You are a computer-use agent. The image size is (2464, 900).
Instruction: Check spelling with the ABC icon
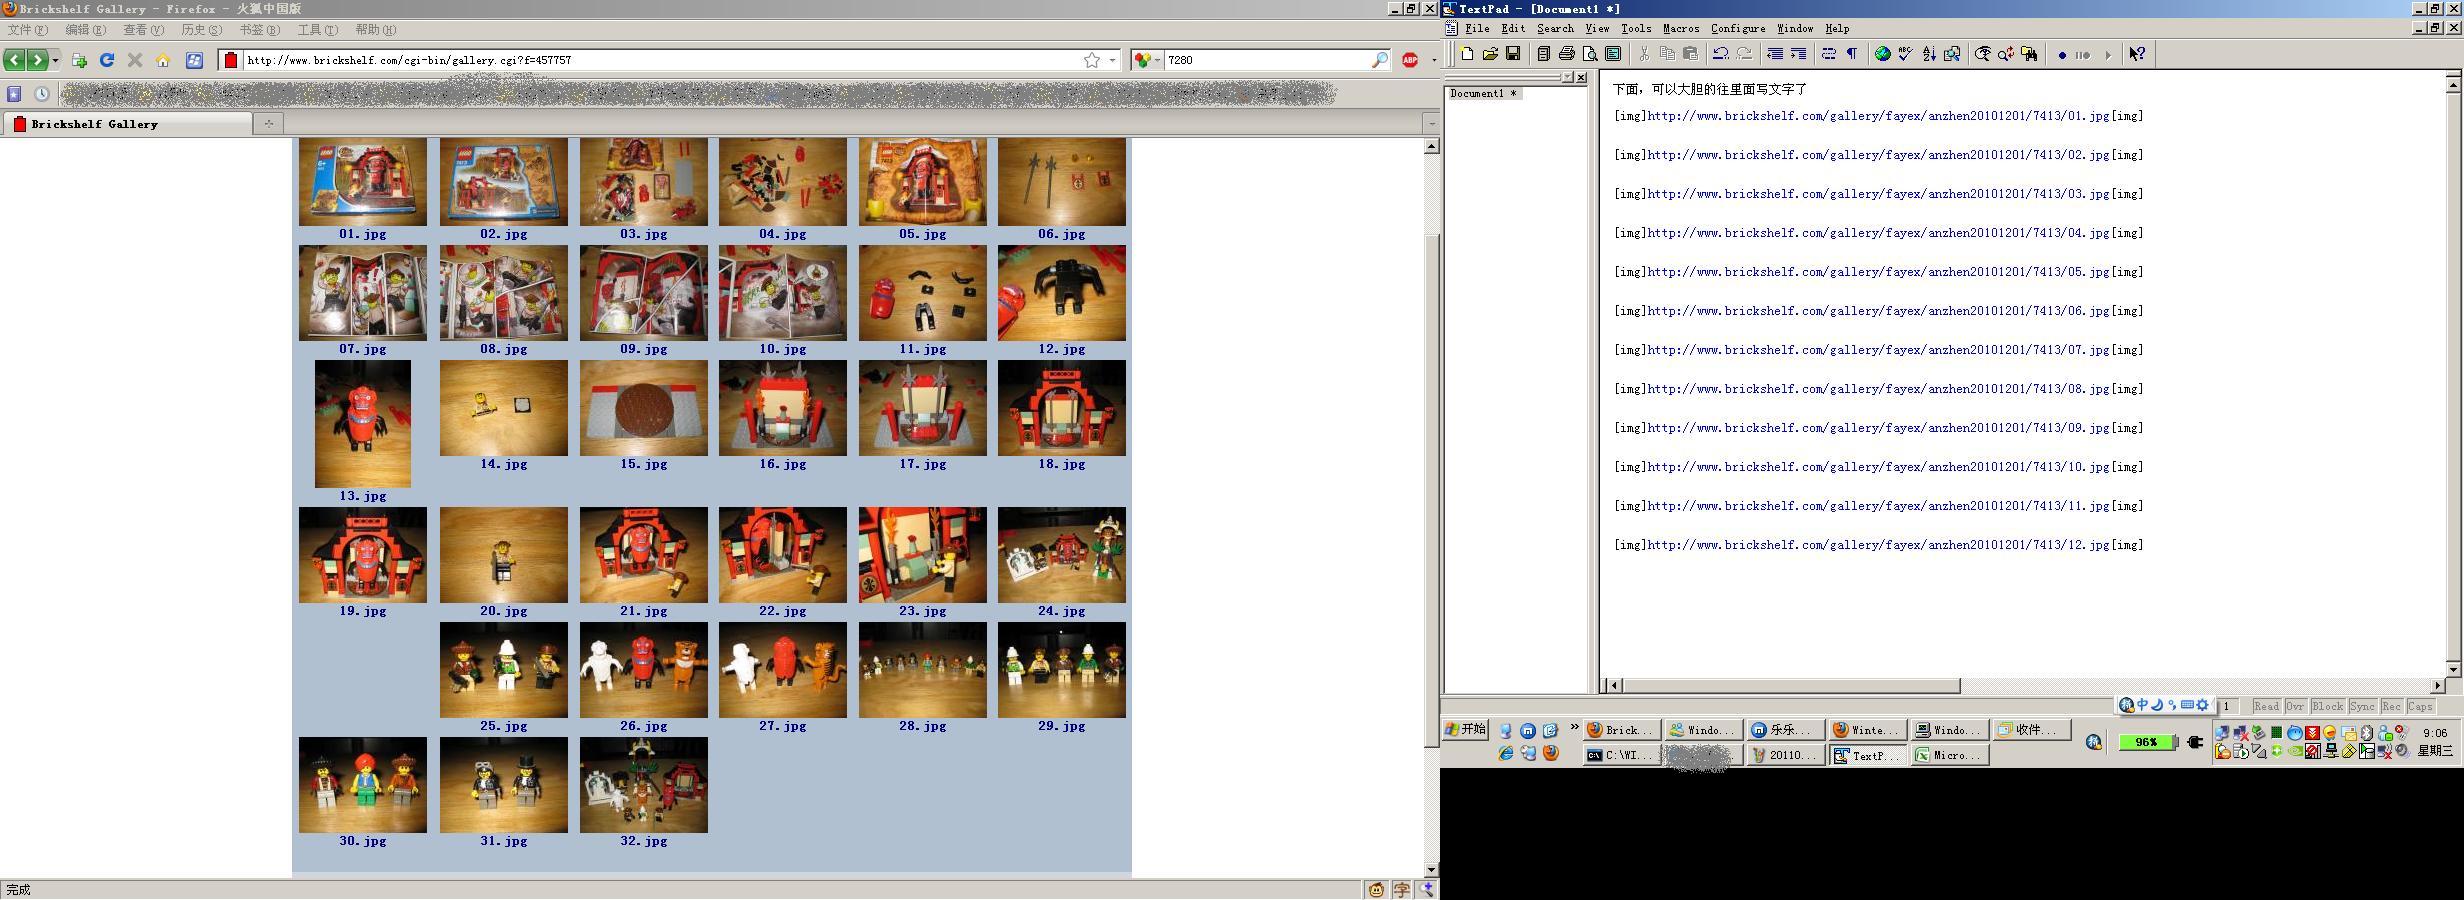point(1906,54)
